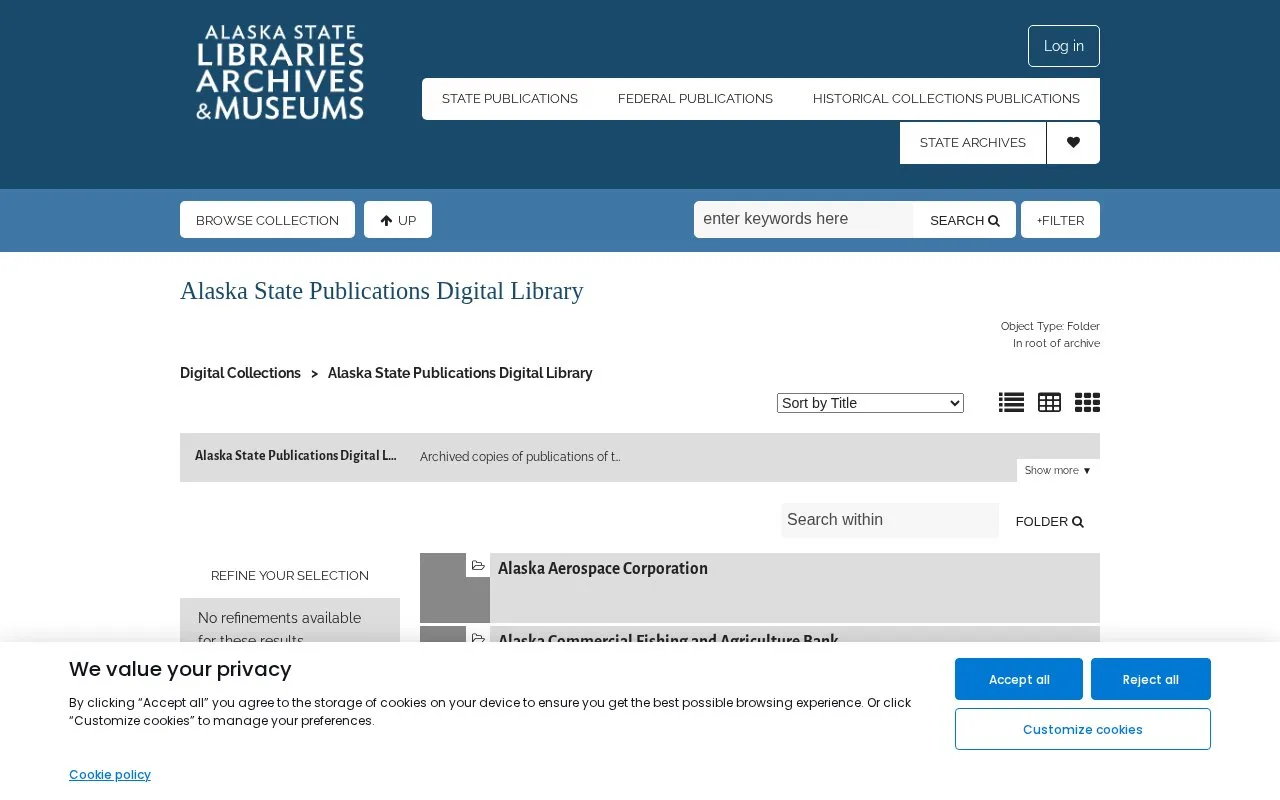Click the 'Object Type: Folder' text
This screenshot has width=1280, height=800.
[x=1050, y=326]
